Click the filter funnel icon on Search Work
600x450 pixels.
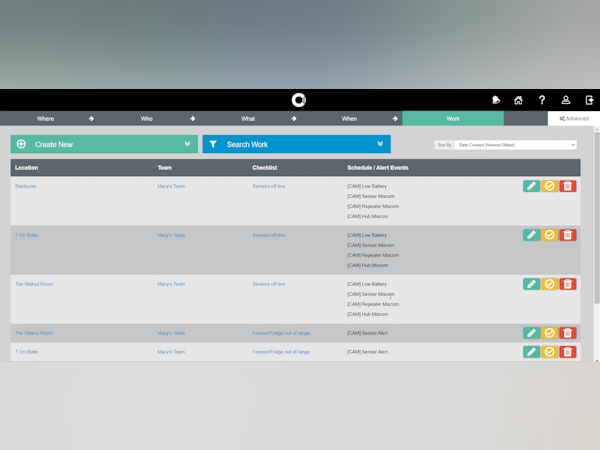[x=213, y=144]
